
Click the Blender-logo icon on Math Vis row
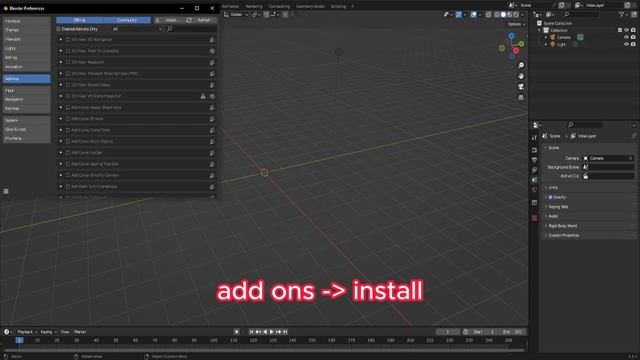[x=212, y=51]
